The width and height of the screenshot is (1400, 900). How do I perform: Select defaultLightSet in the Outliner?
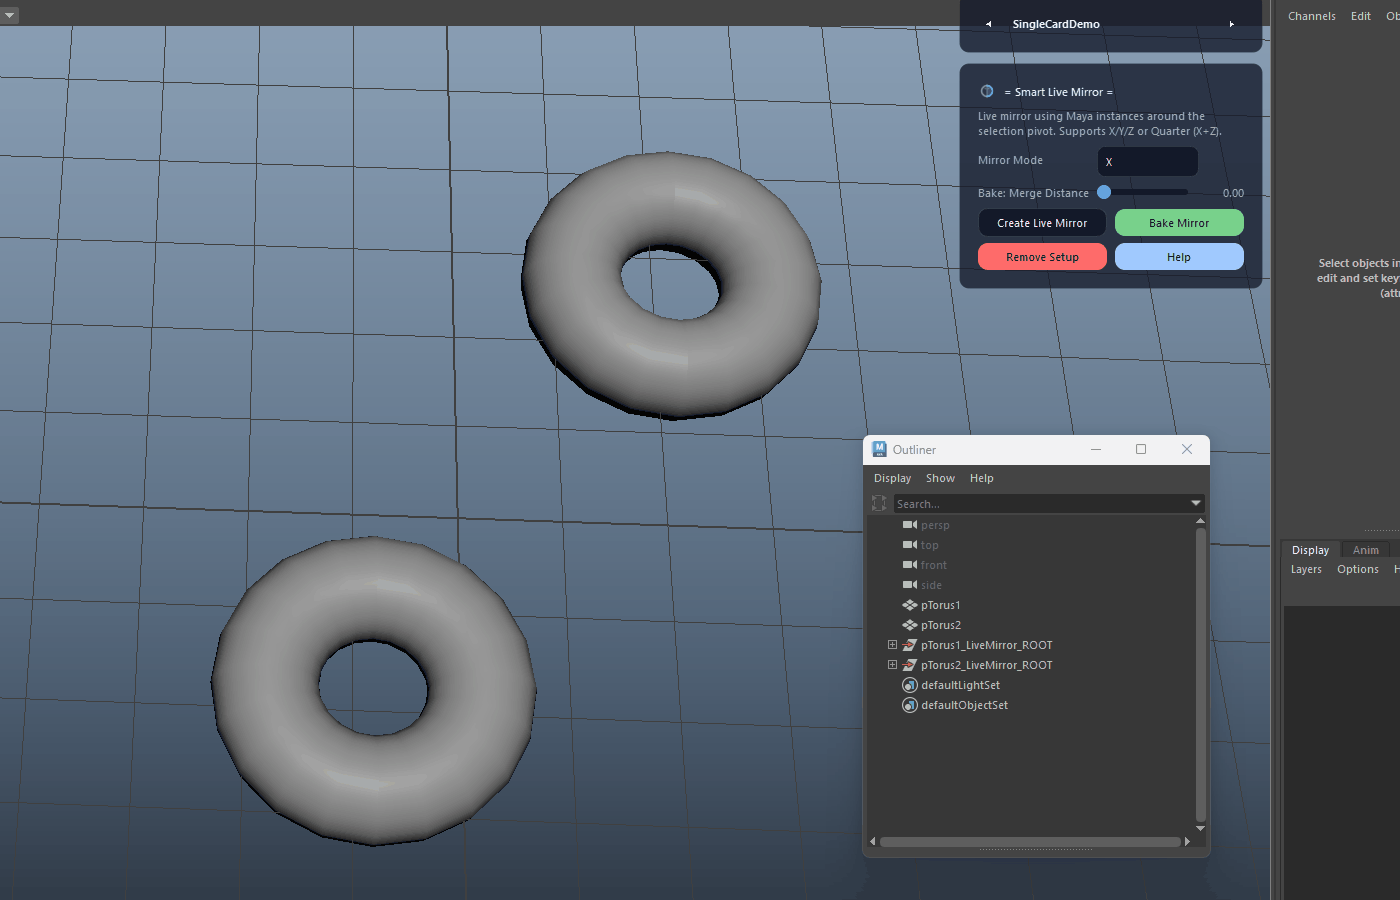point(960,685)
